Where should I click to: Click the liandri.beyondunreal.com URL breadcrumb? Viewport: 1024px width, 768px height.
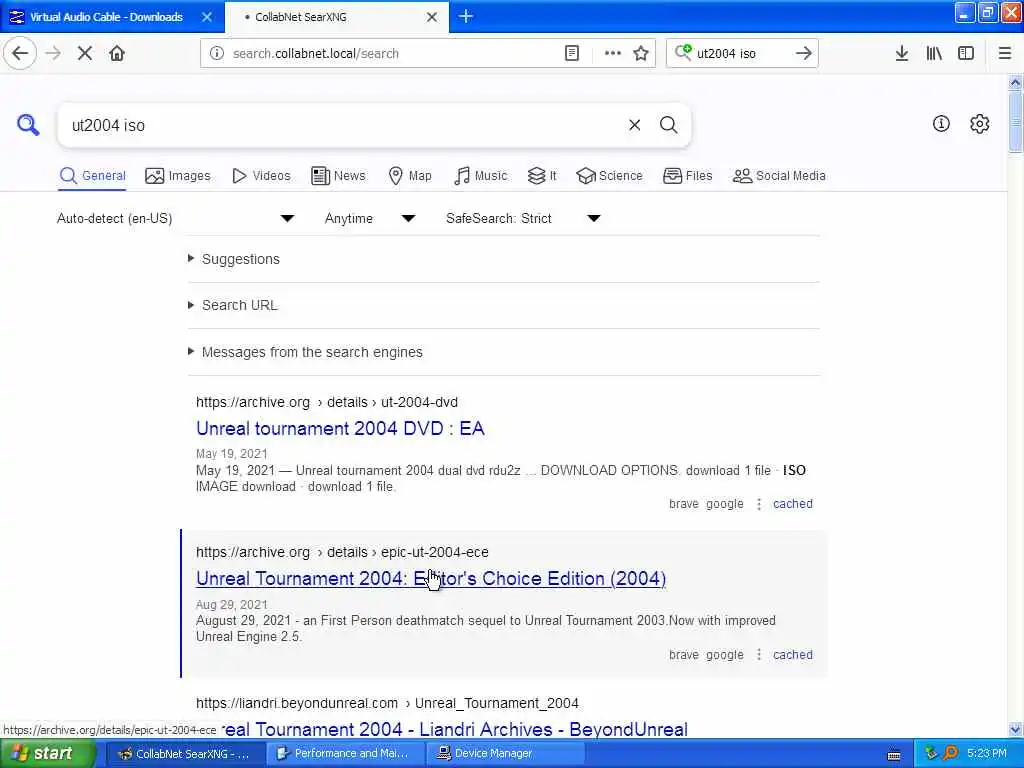tap(387, 703)
